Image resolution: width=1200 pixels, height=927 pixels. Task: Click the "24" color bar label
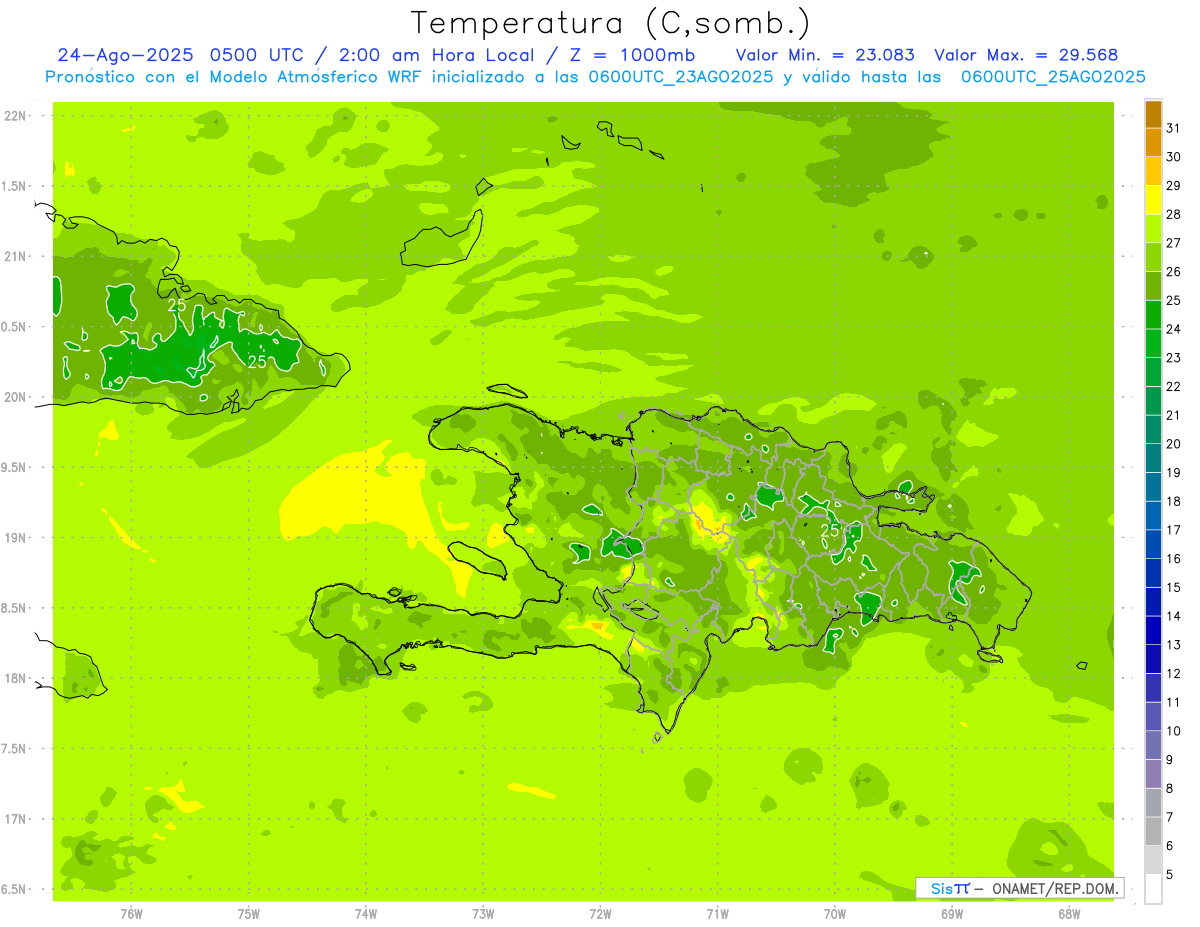tap(1173, 330)
